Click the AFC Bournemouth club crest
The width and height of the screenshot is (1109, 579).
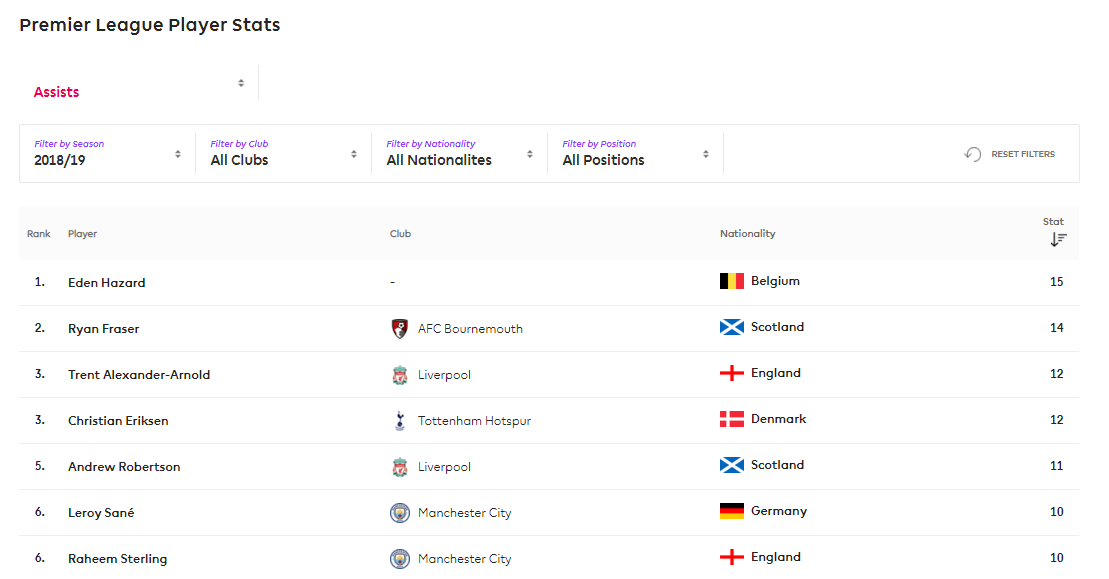point(400,329)
